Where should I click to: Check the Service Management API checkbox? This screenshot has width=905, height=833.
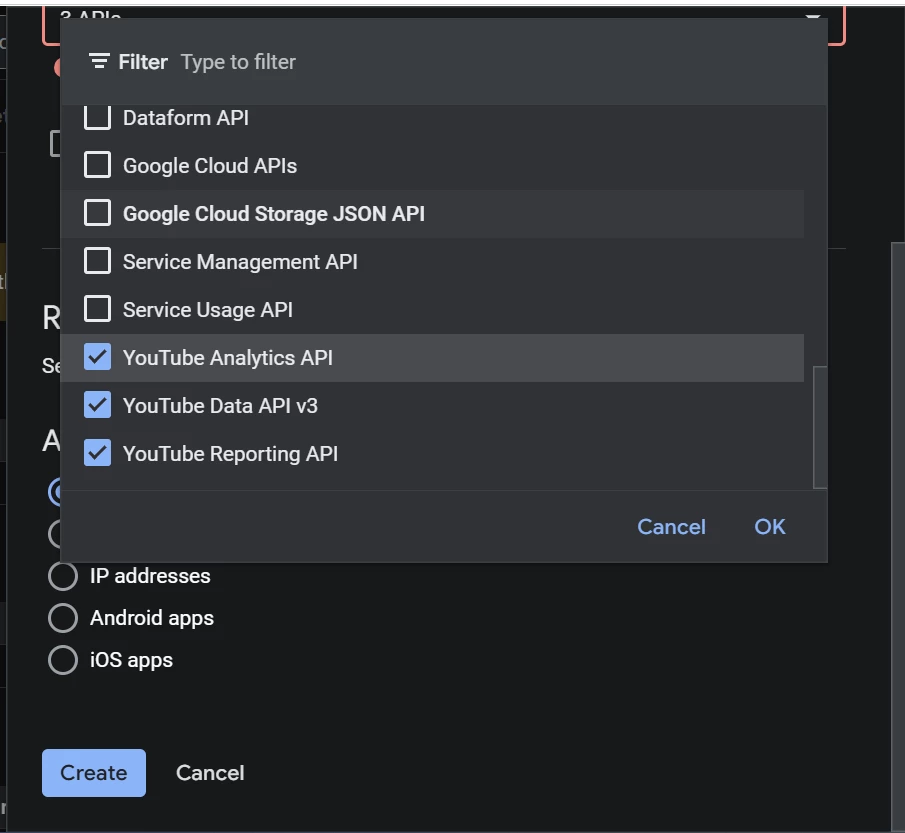tap(98, 261)
